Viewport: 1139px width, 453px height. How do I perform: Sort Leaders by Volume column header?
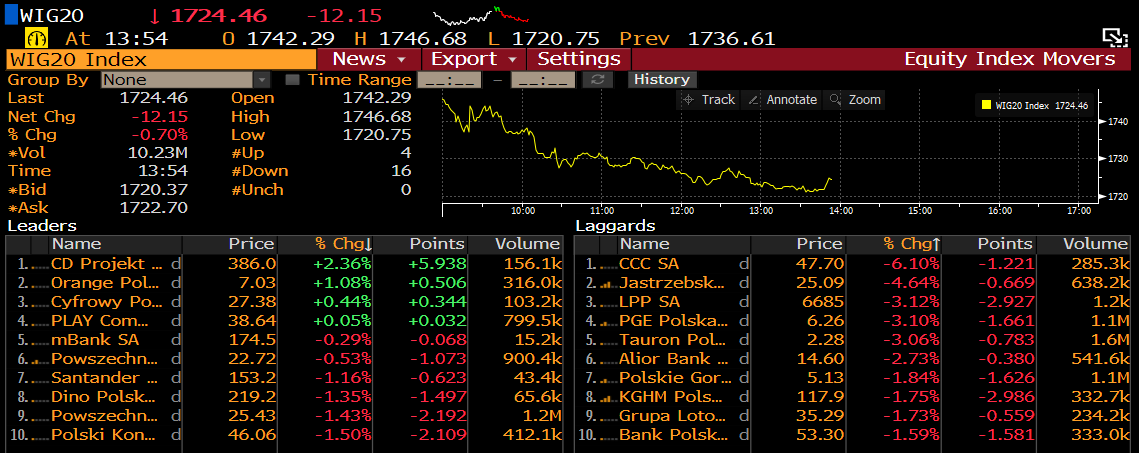[516, 244]
